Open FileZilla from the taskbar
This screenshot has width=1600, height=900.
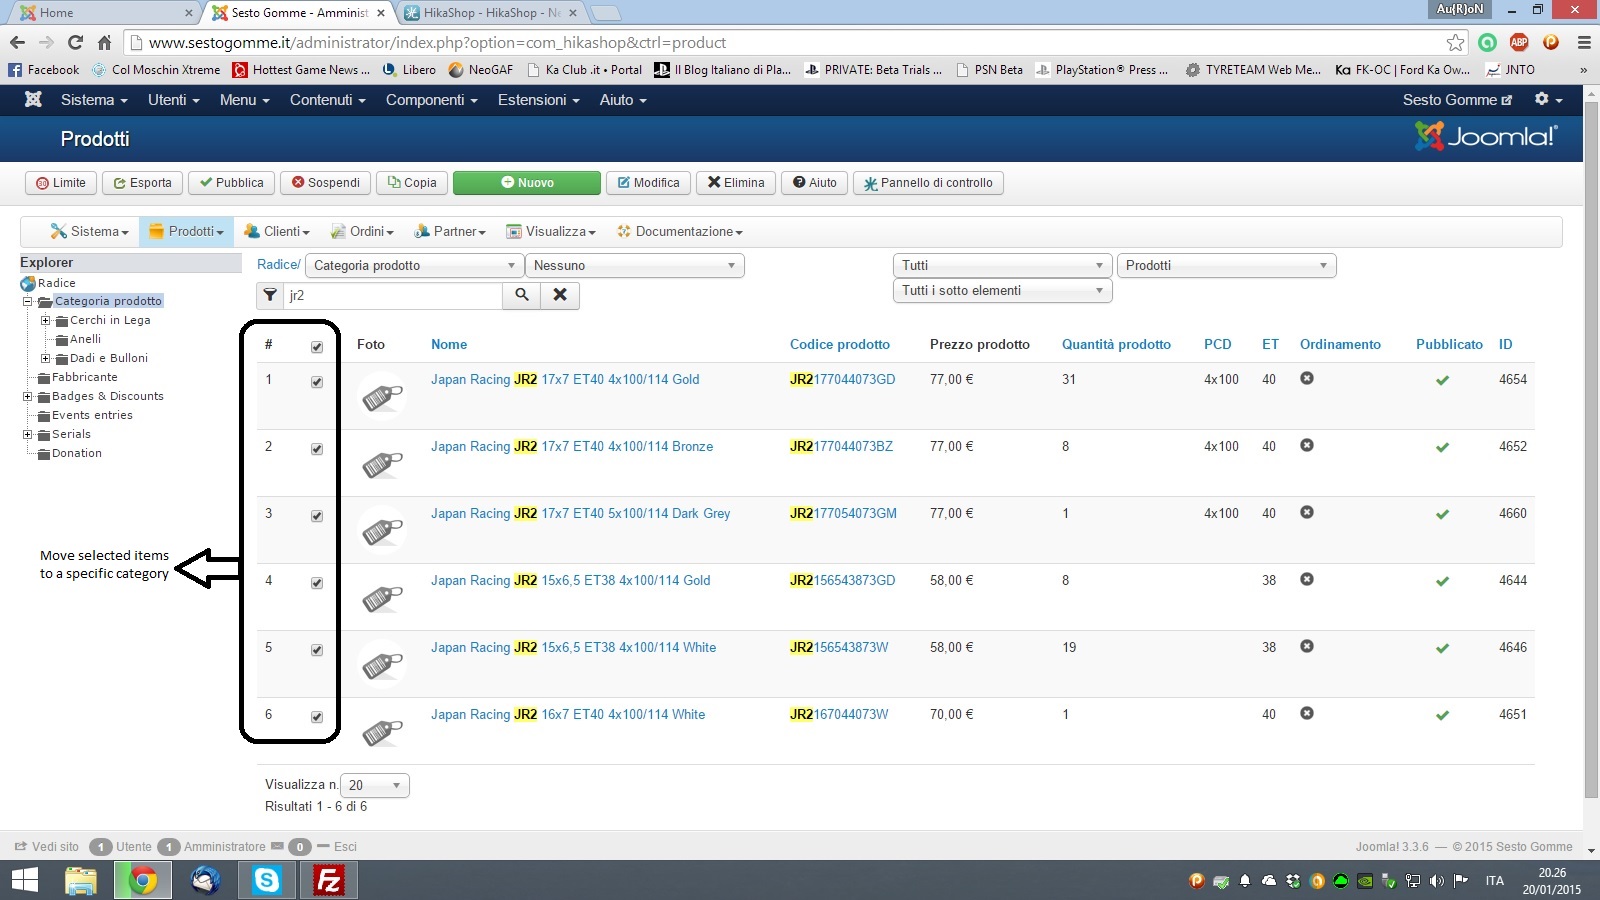329,880
